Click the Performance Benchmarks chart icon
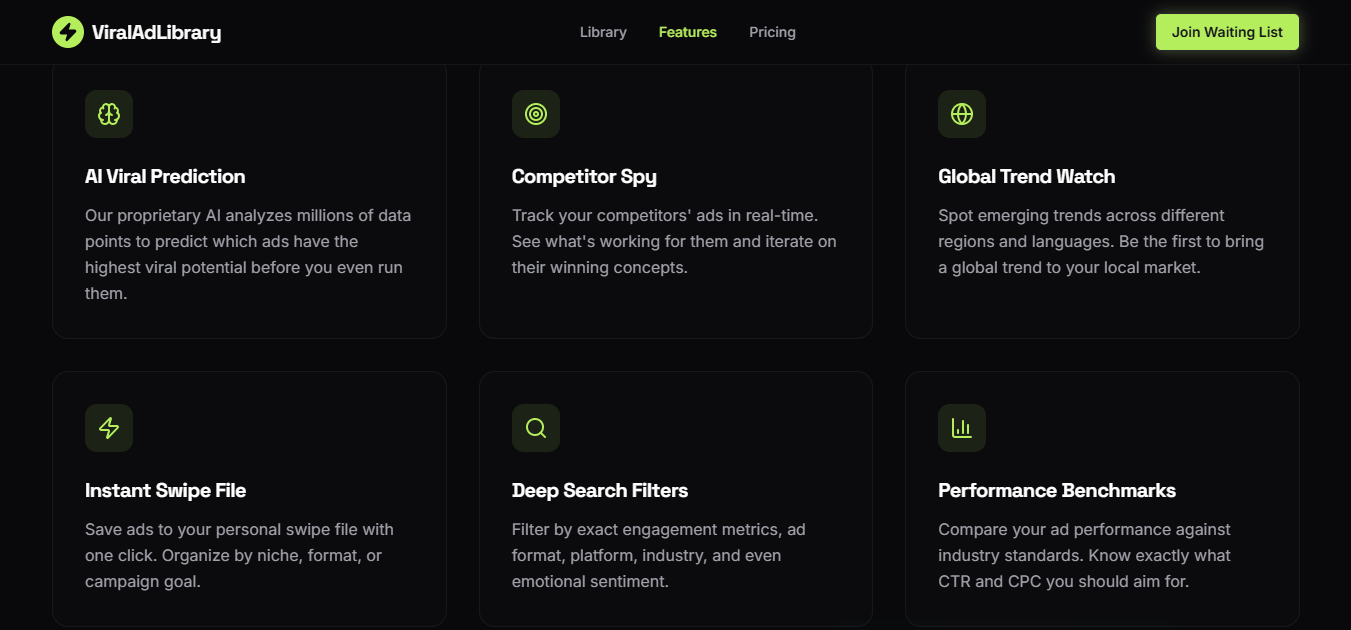1351x630 pixels. [961, 427]
